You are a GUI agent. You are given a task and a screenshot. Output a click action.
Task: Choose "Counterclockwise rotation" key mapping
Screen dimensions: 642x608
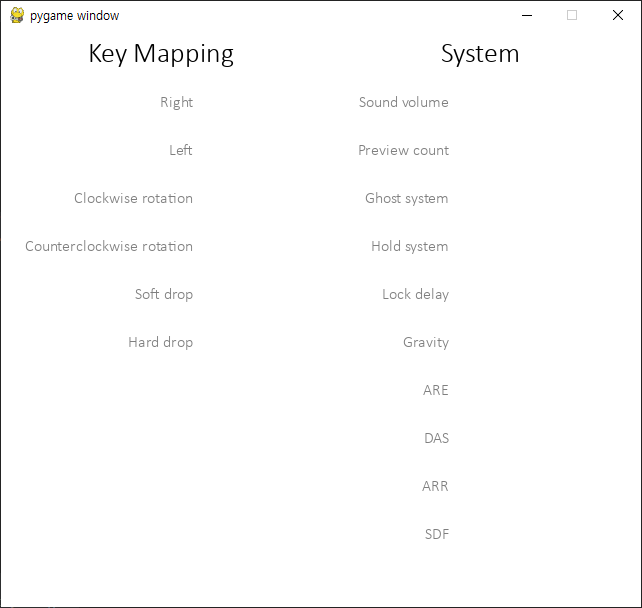tap(109, 246)
